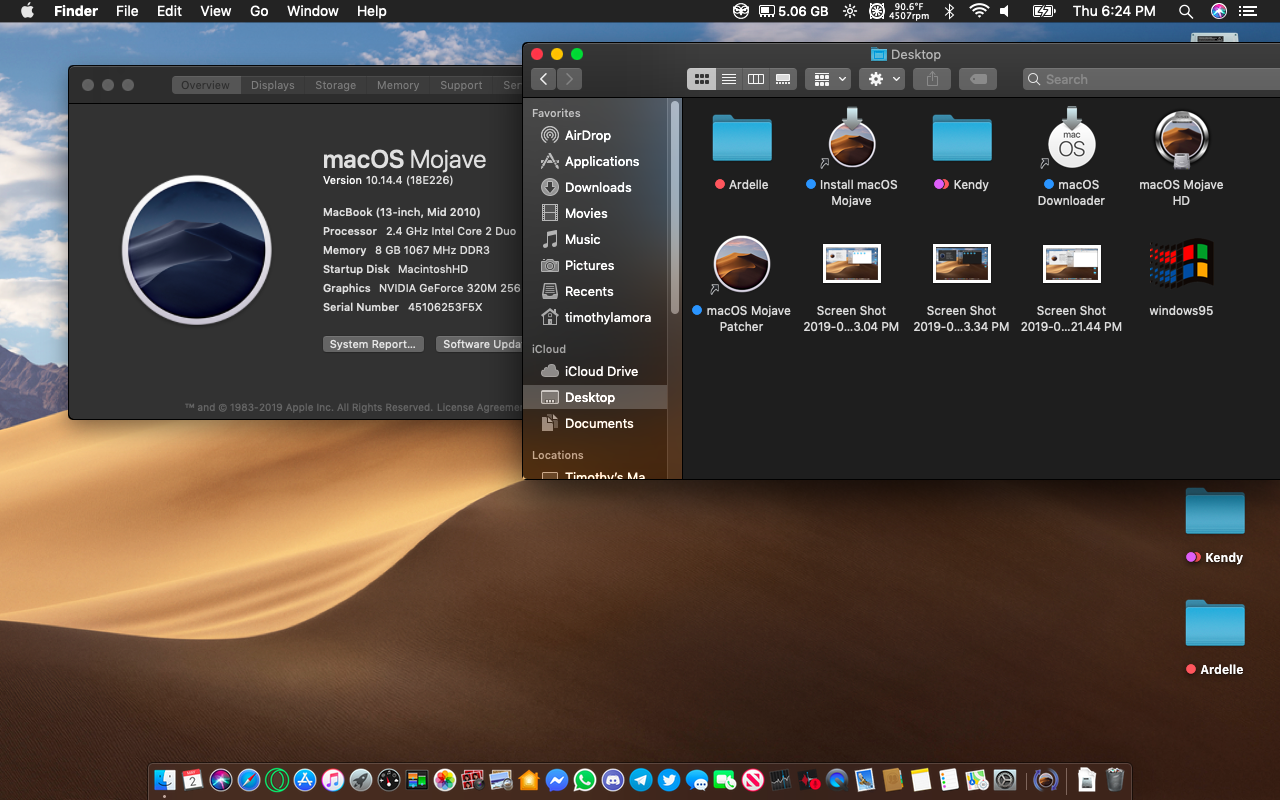
Task: Select Screen Shot ending 3.34 PM thumbnail
Action: pos(962,264)
